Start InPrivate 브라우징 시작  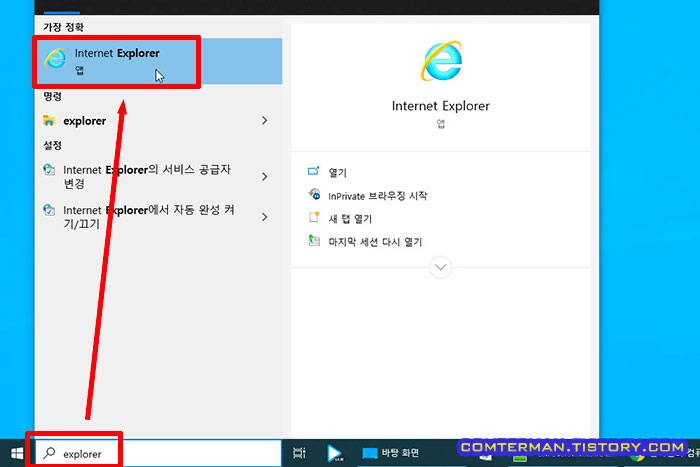378,196
